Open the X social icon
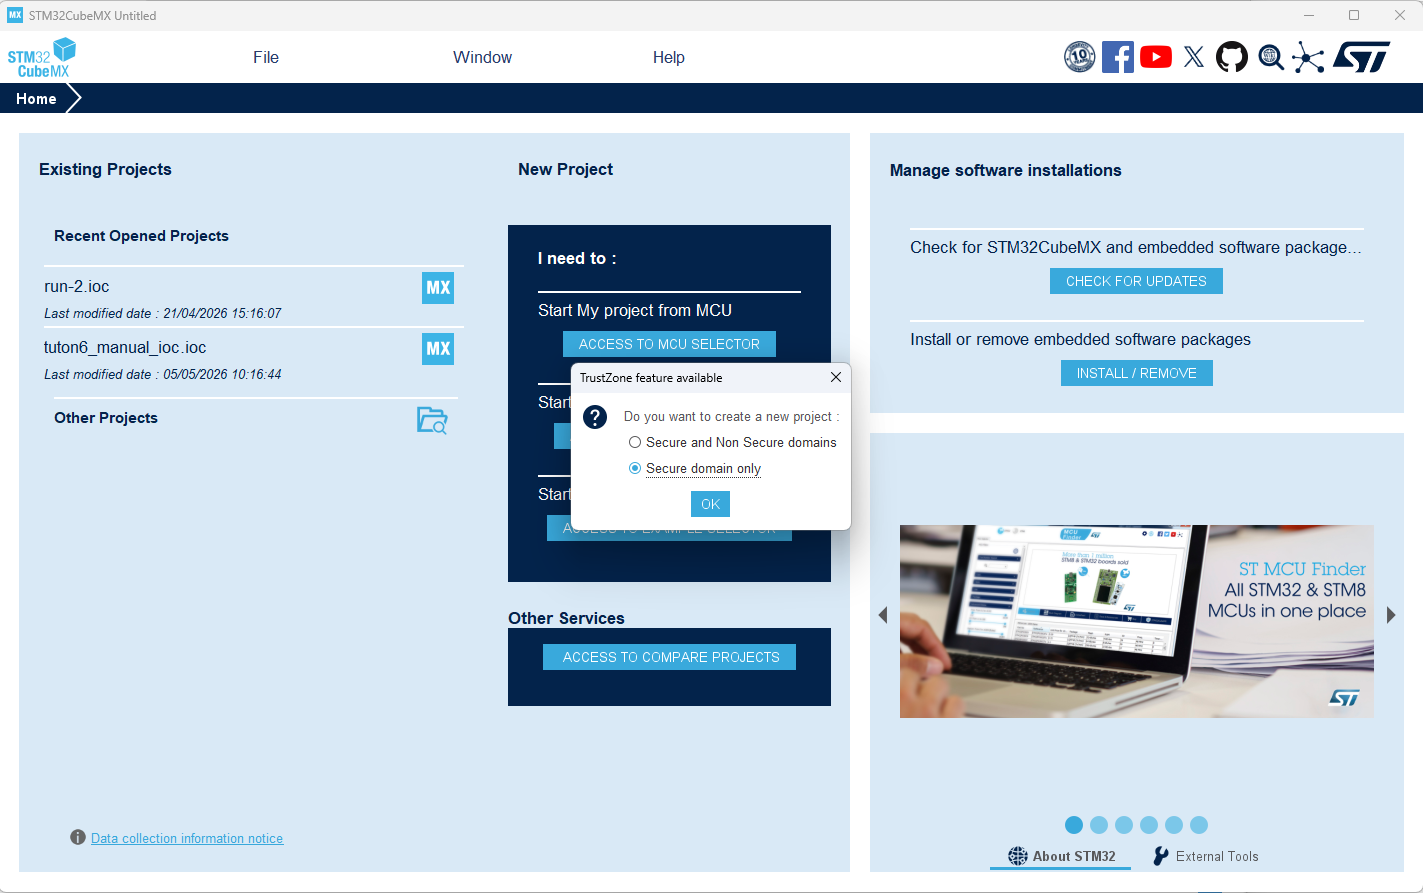This screenshot has width=1423, height=893. pyautogui.click(x=1194, y=57)
